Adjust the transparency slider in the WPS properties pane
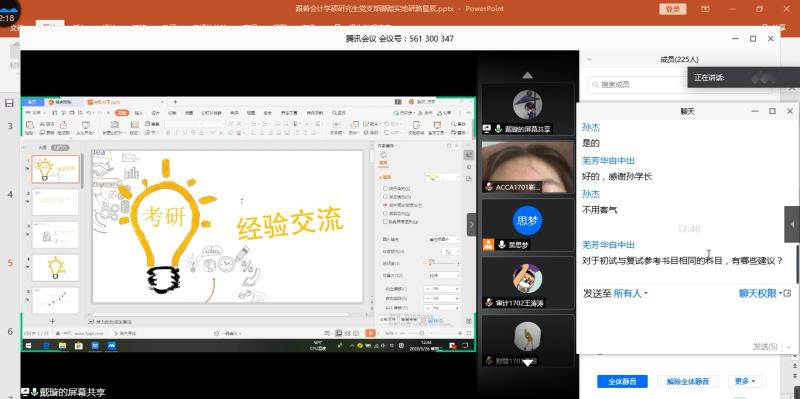This screenshot has height=399, width=800. pos(443,262)
